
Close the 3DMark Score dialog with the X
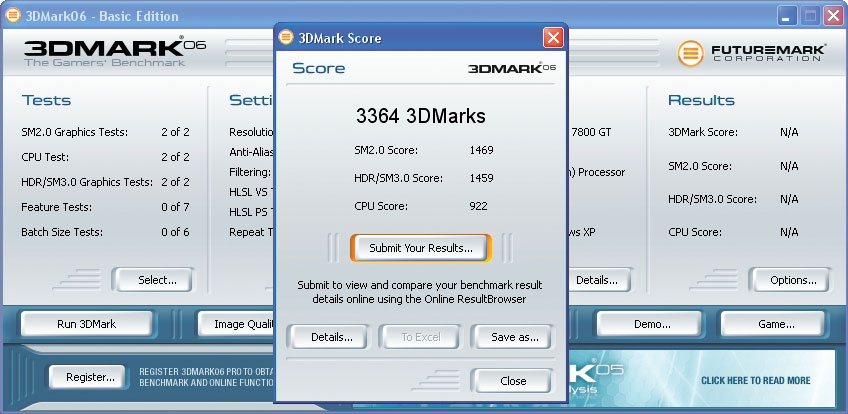click(552, 38)
